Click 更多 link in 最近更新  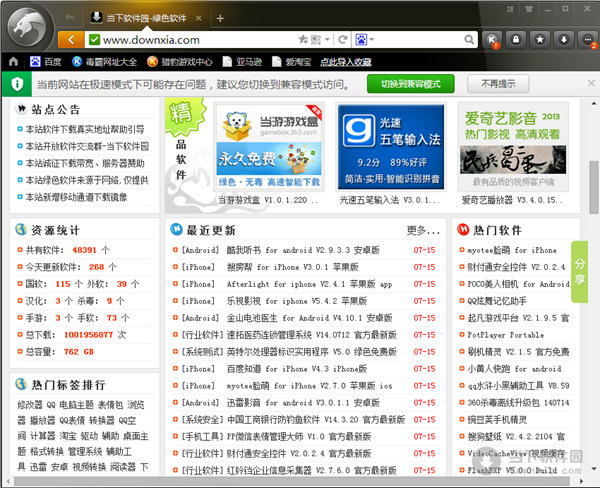coord(423,230)
